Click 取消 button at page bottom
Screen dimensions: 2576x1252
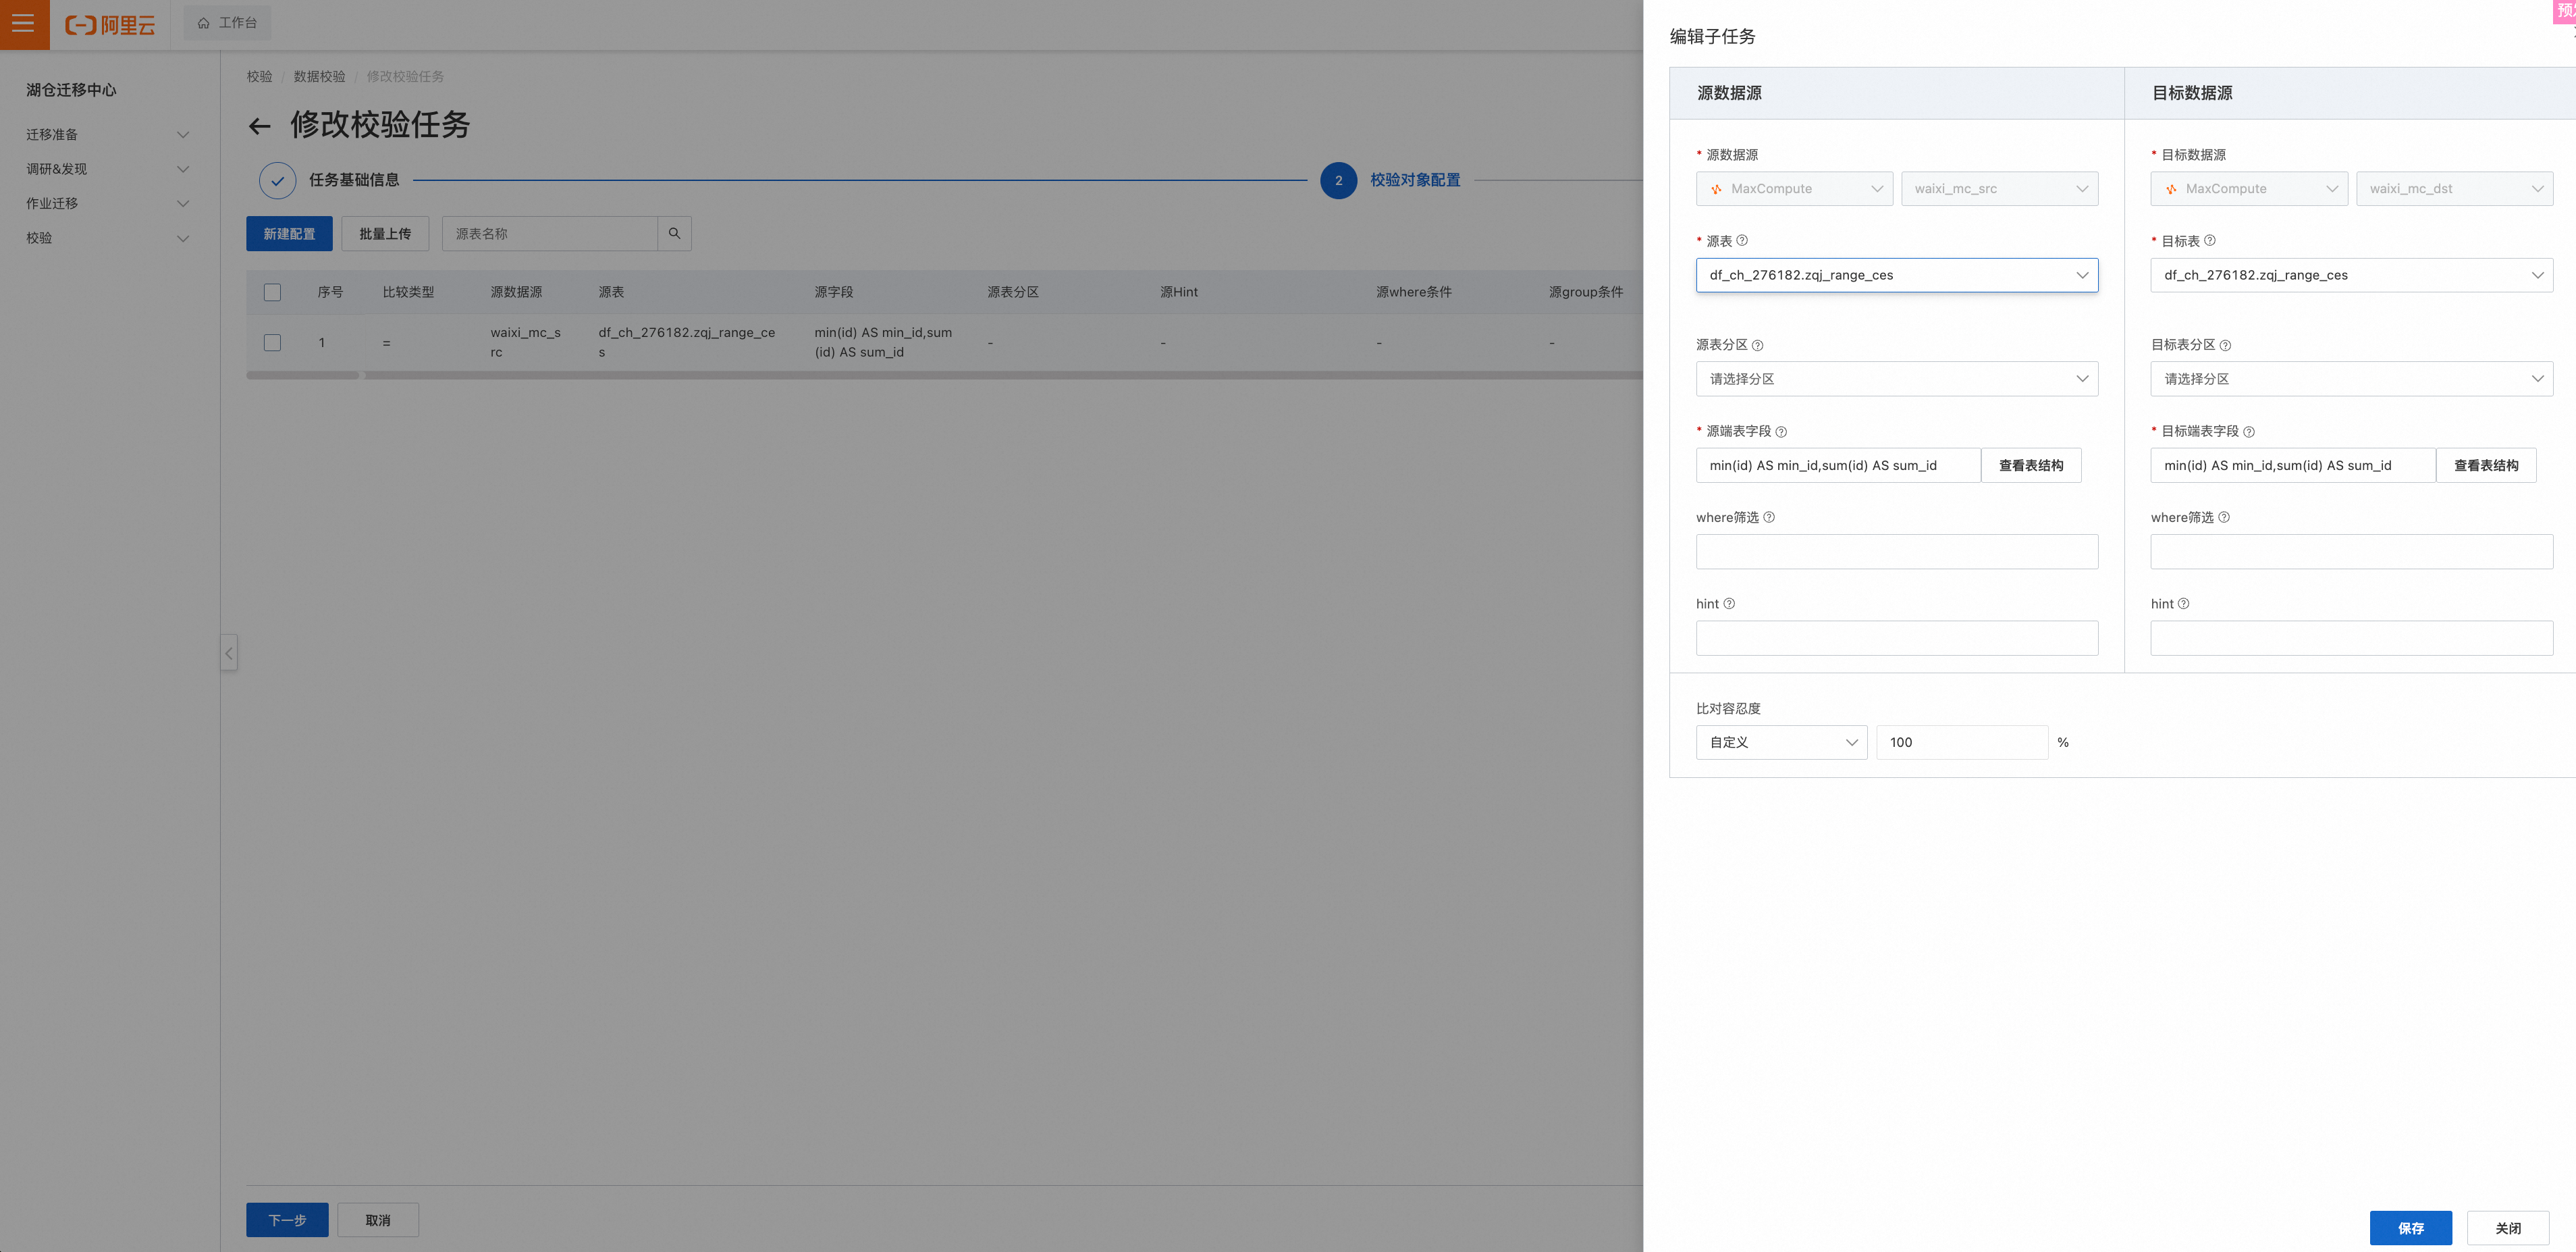[x=378, y=1220]
